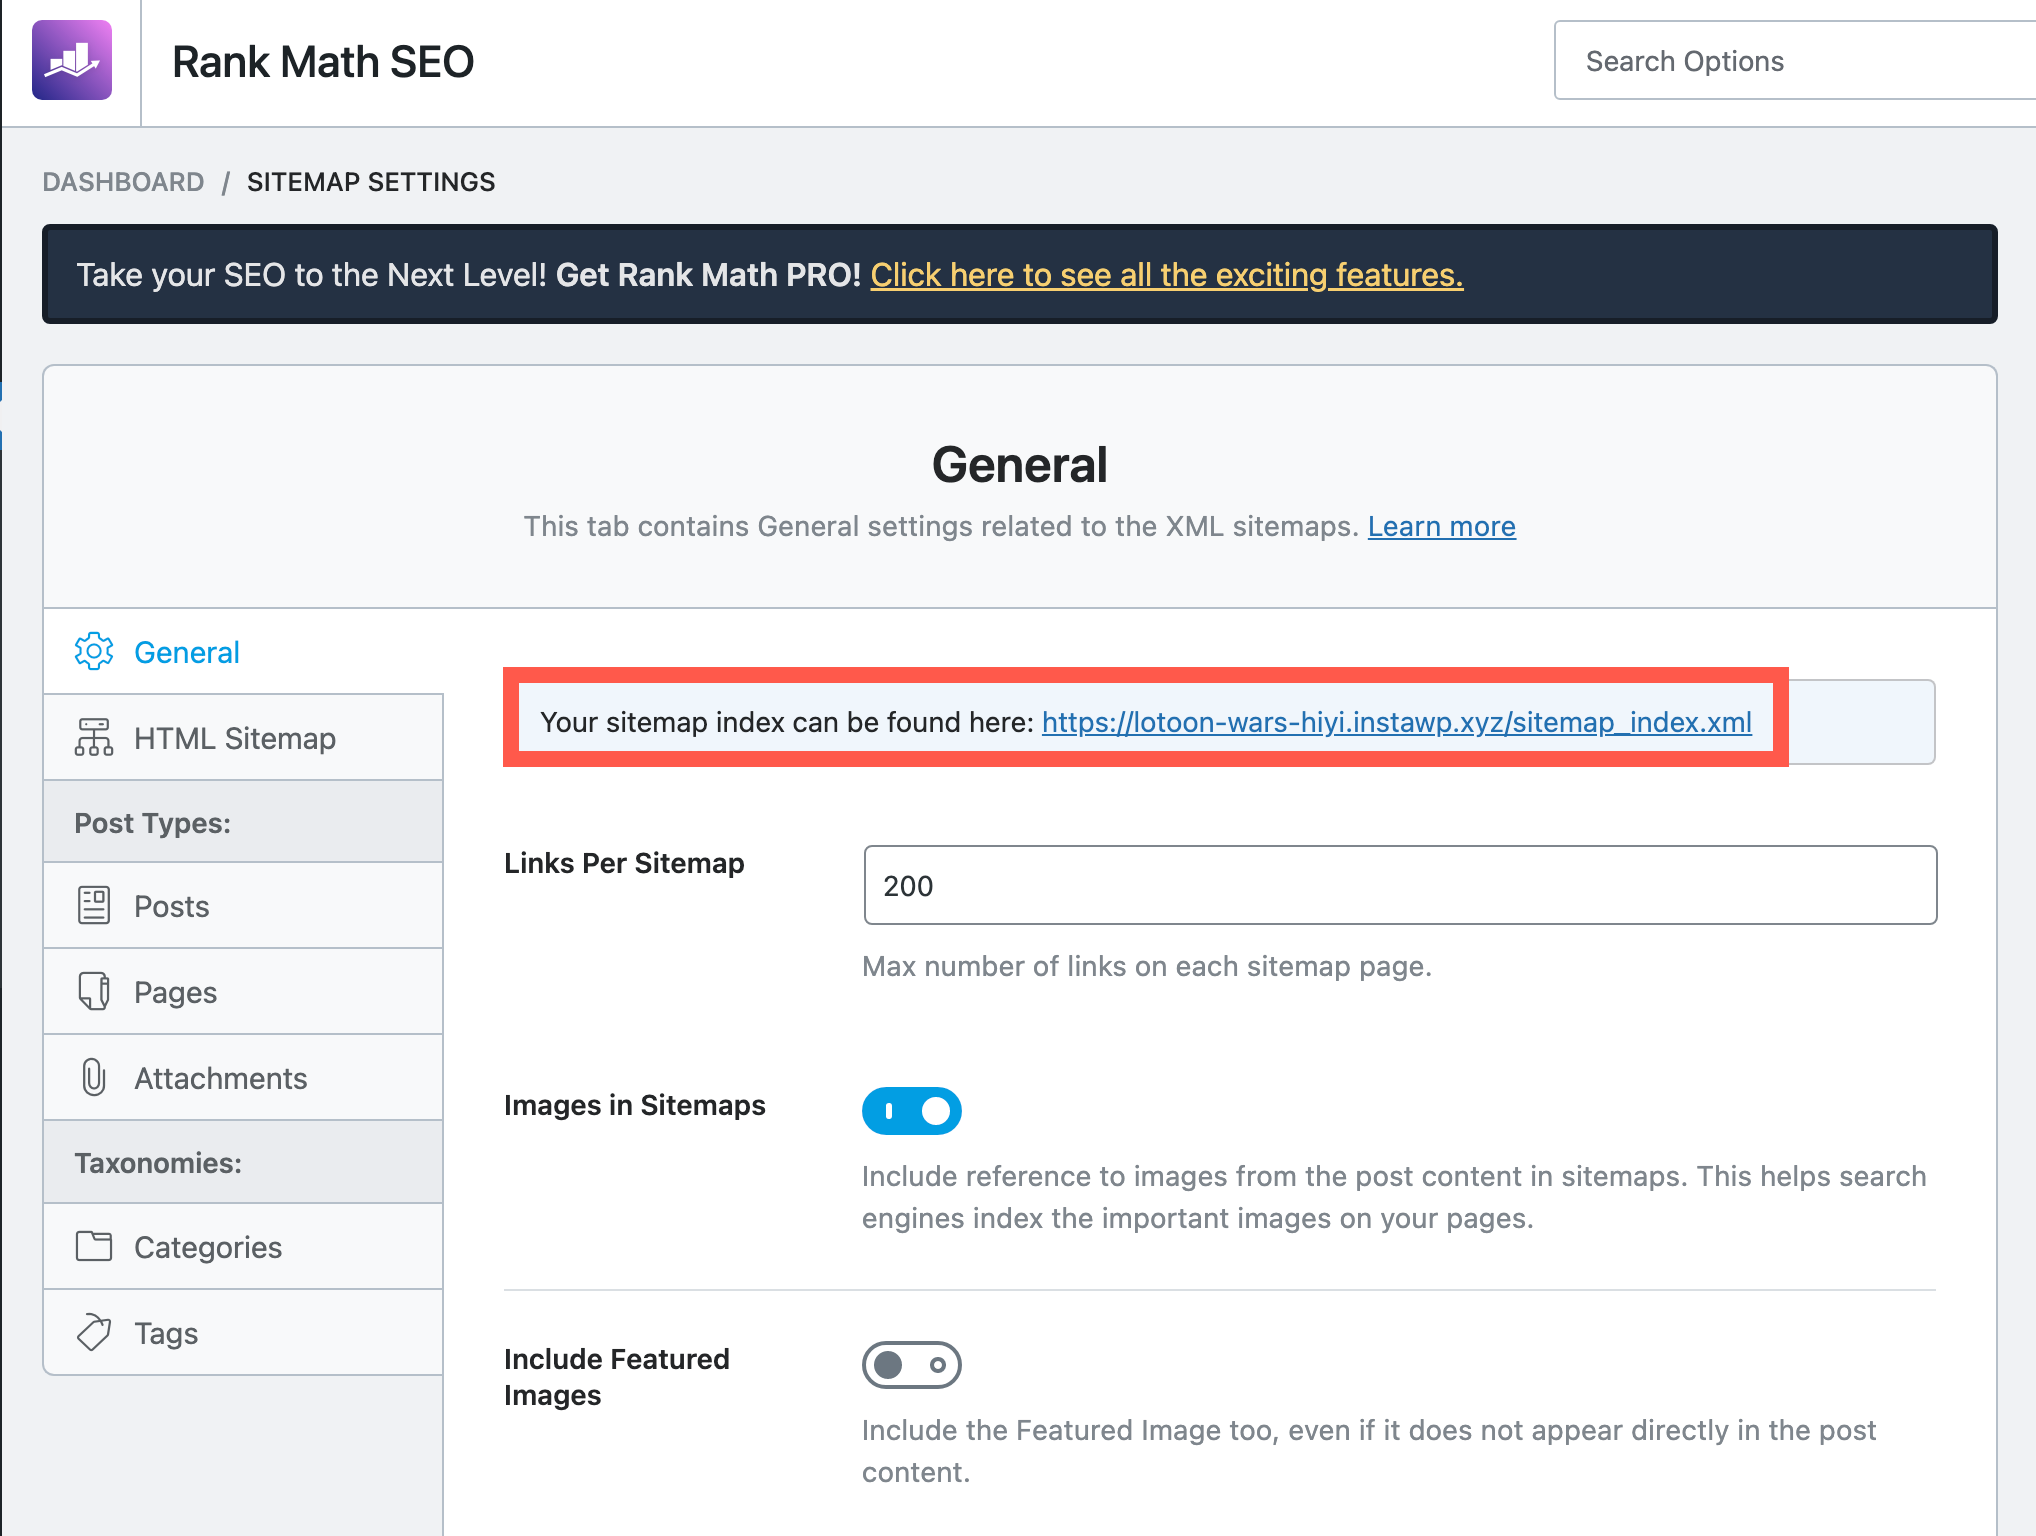This screenshot has width=2036, height=1536.
Task: Open the sitemap_index.xml URL link
Action: 1396,722
